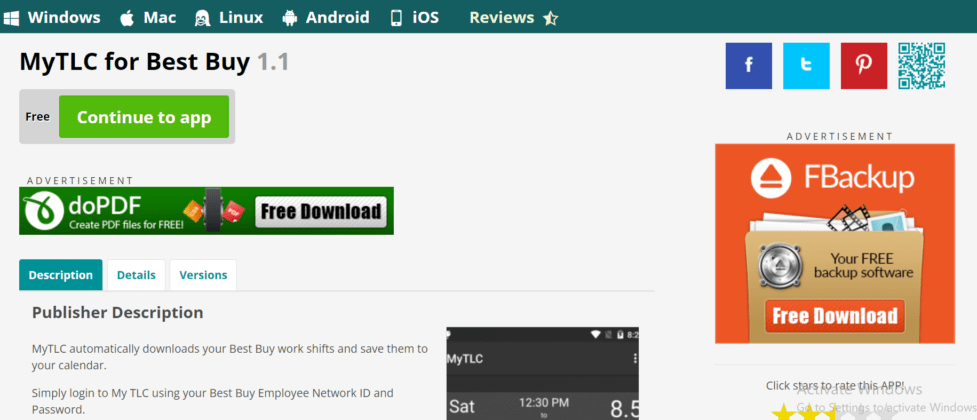
Task: Open the Windows platform category
Action: click(51, 17)
